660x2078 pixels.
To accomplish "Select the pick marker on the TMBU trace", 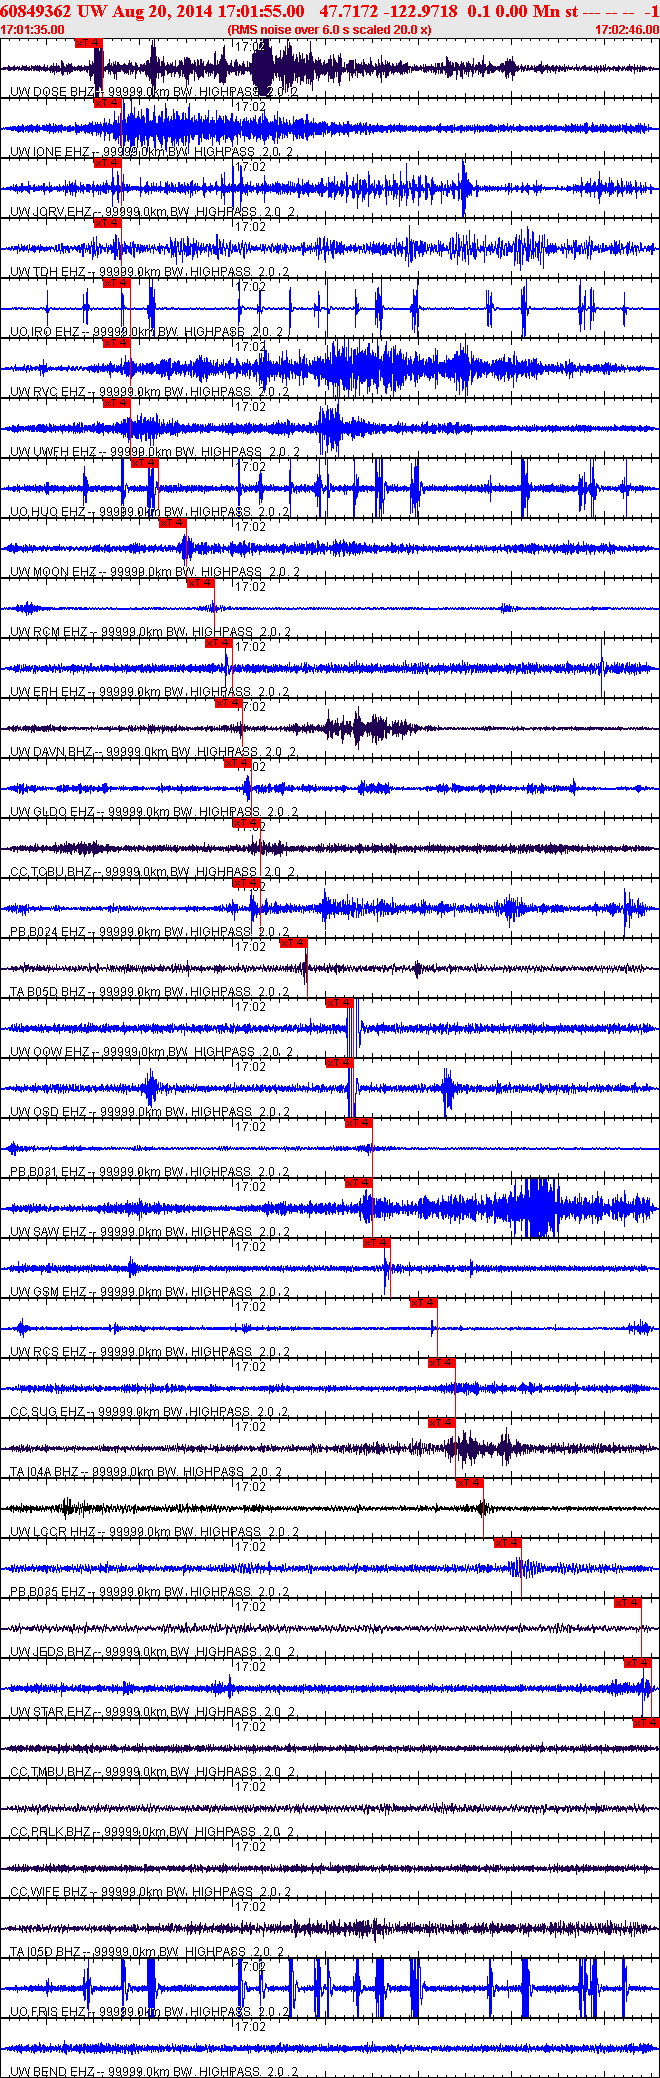I will [646, 1723].
